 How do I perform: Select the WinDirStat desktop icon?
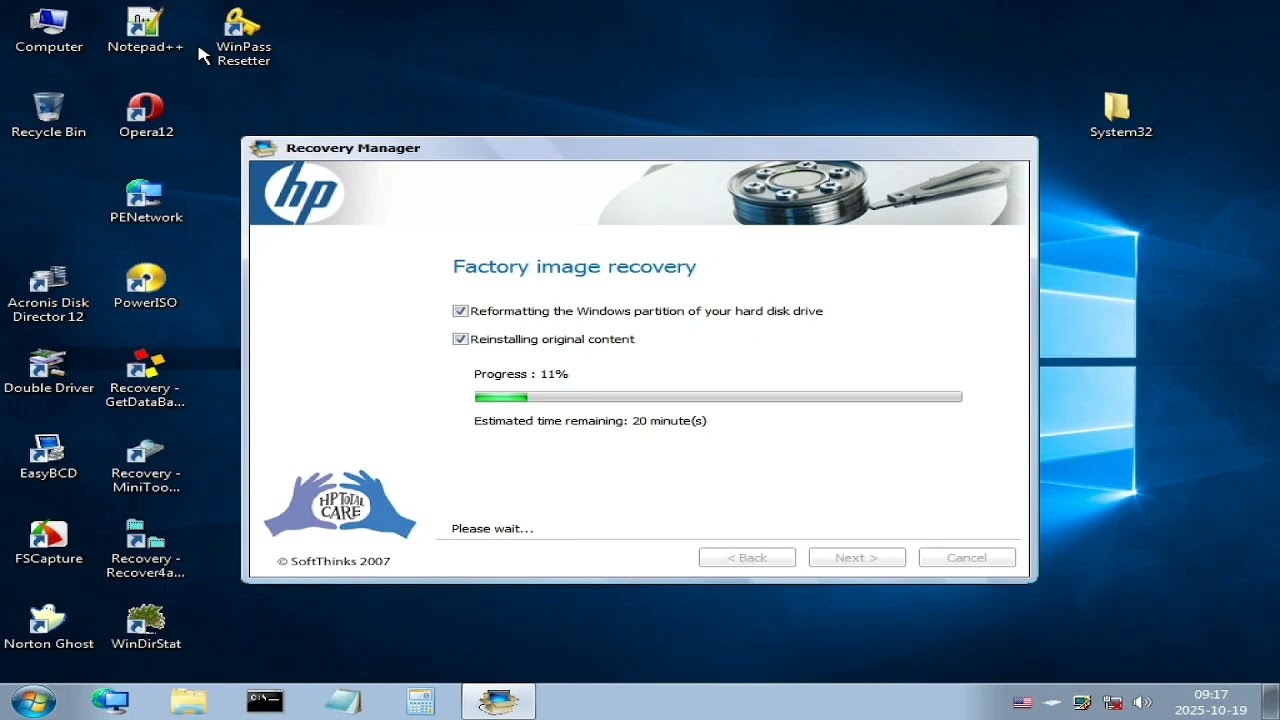click(x=146, y=627)
